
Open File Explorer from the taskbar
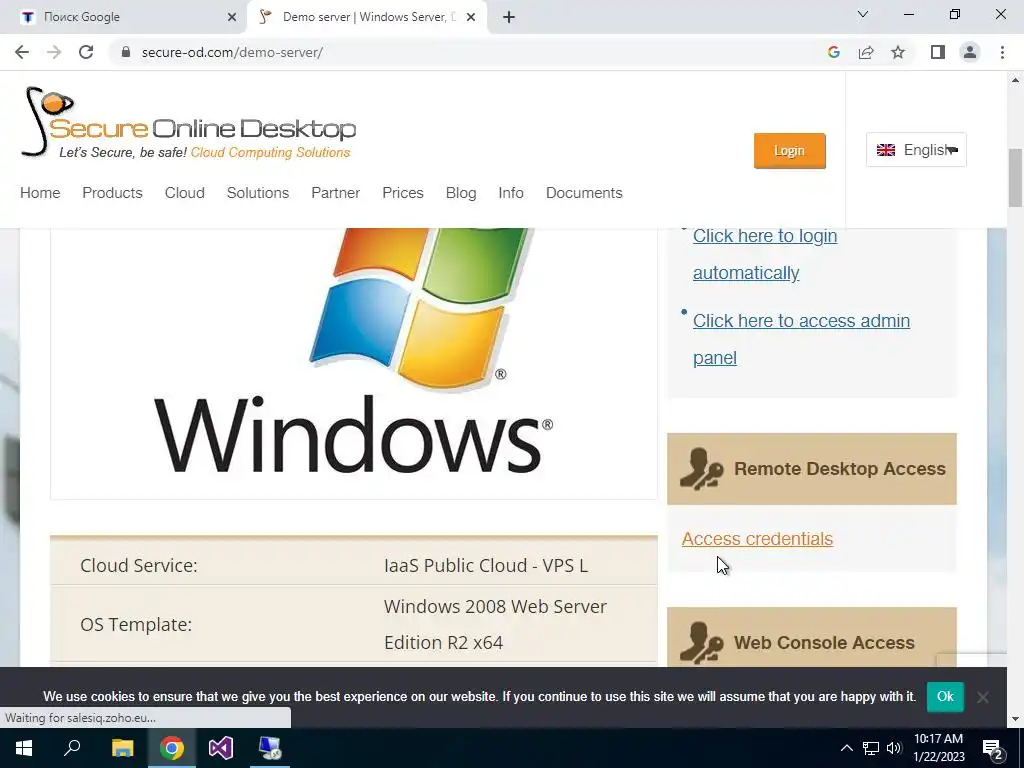click(122, 748)
